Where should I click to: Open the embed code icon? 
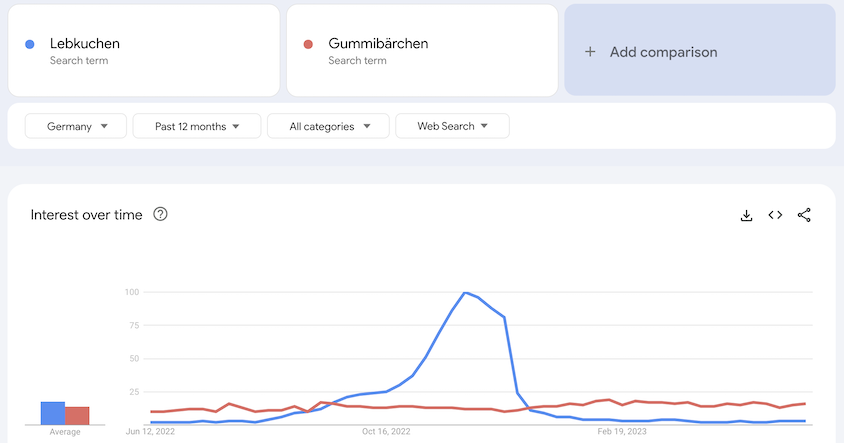[x=775, y=215]
